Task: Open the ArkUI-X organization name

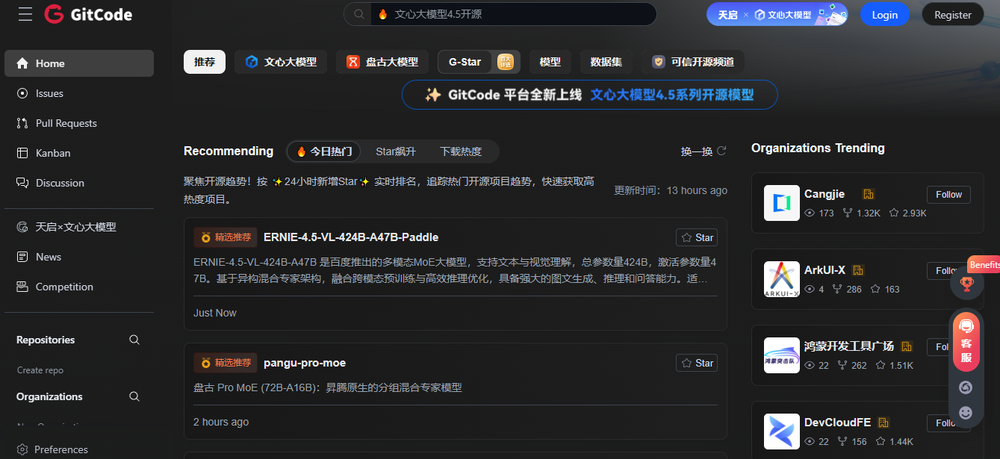Action: [x=825, y=270]
